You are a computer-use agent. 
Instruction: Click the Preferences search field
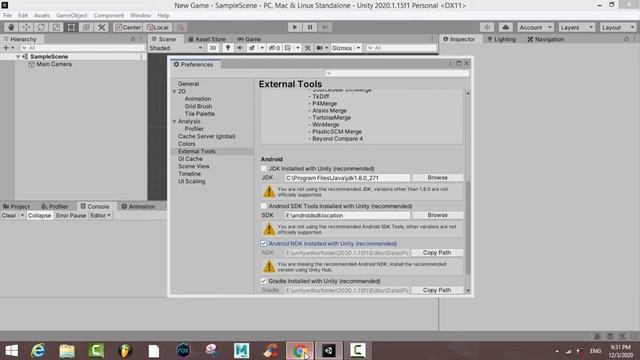point(397,73)
